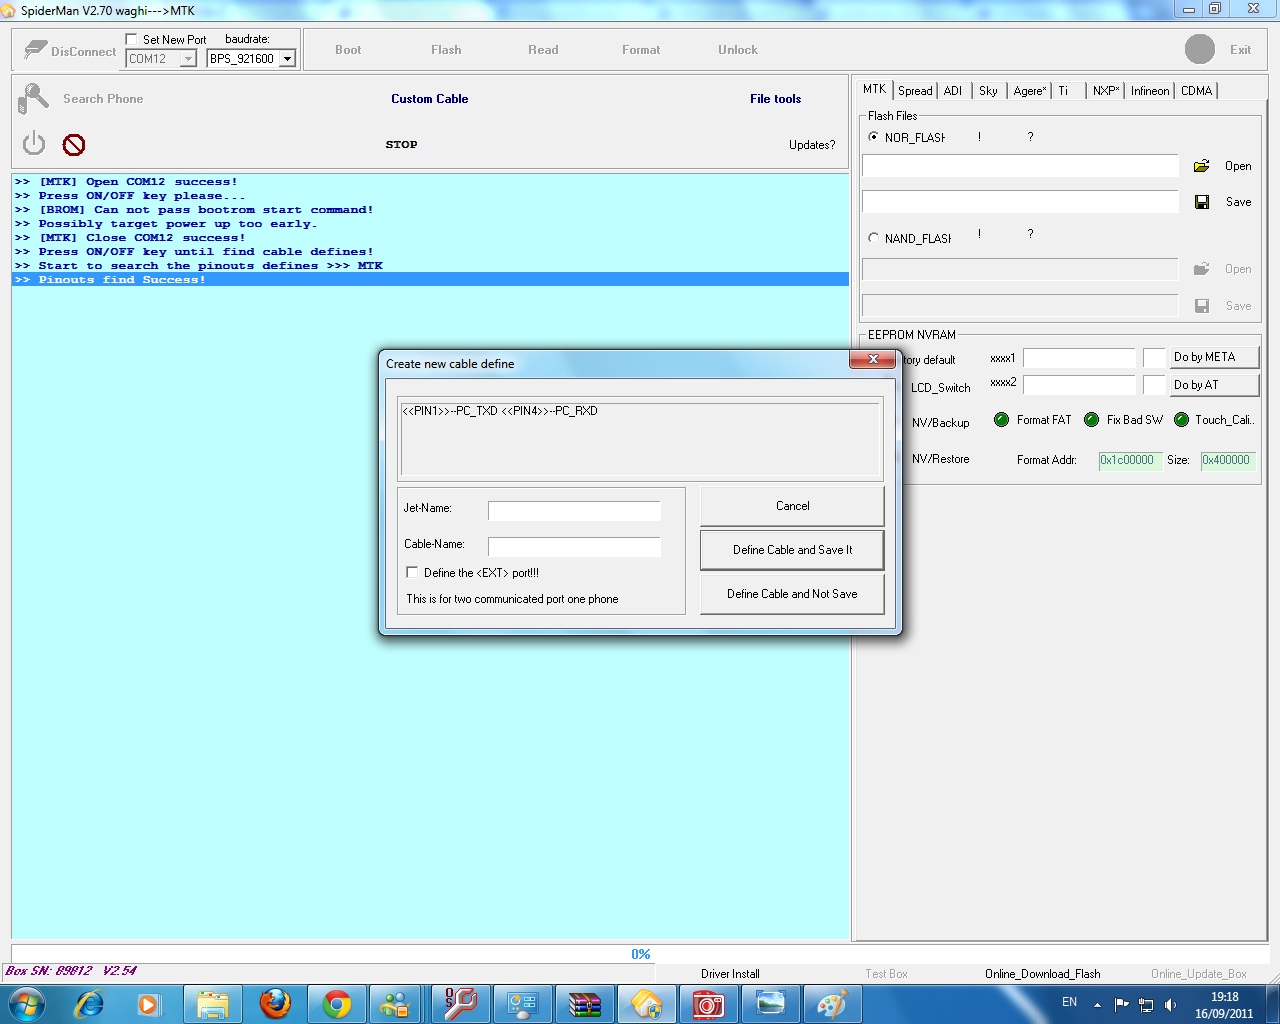Click Cancel in cable define dialog
The width and height of the screenshot is (1280, 1024).
pyautogui.click(x=792, y=506)
